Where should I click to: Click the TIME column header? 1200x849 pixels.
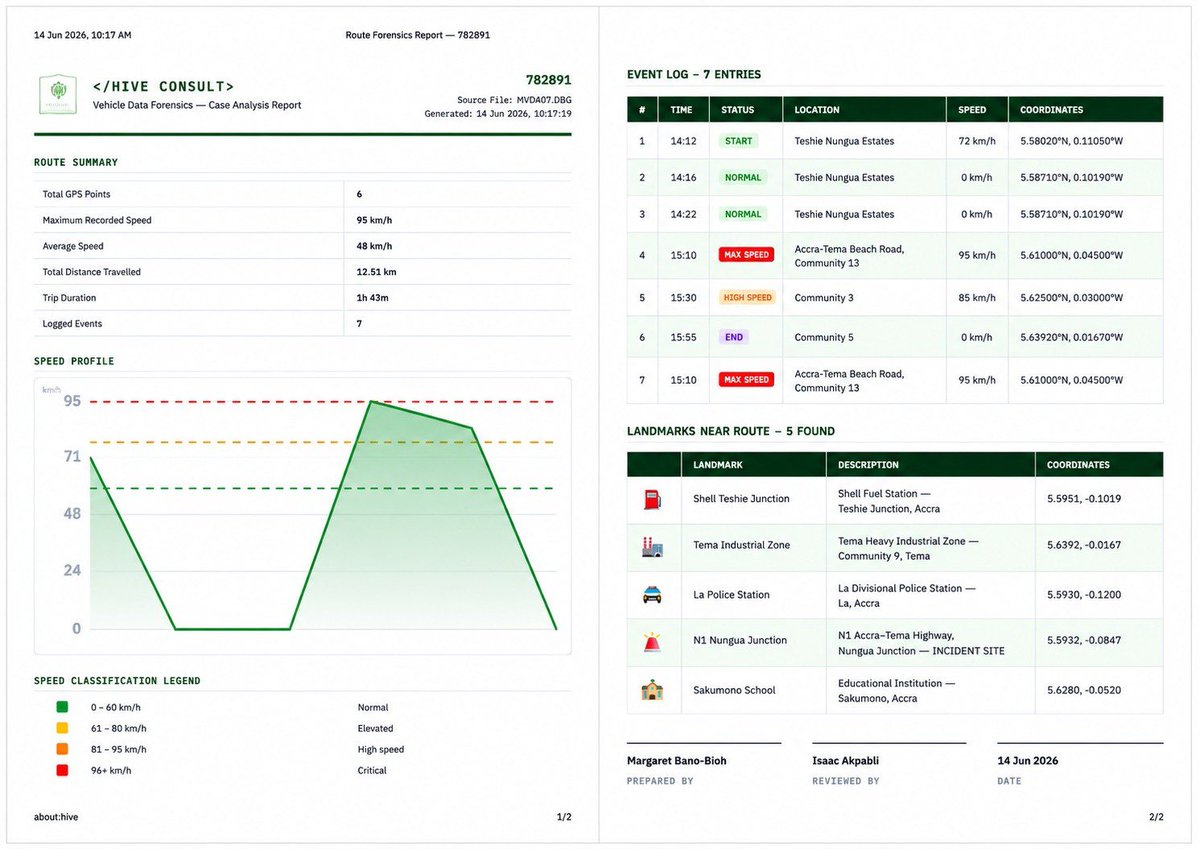tap(681, 110)
